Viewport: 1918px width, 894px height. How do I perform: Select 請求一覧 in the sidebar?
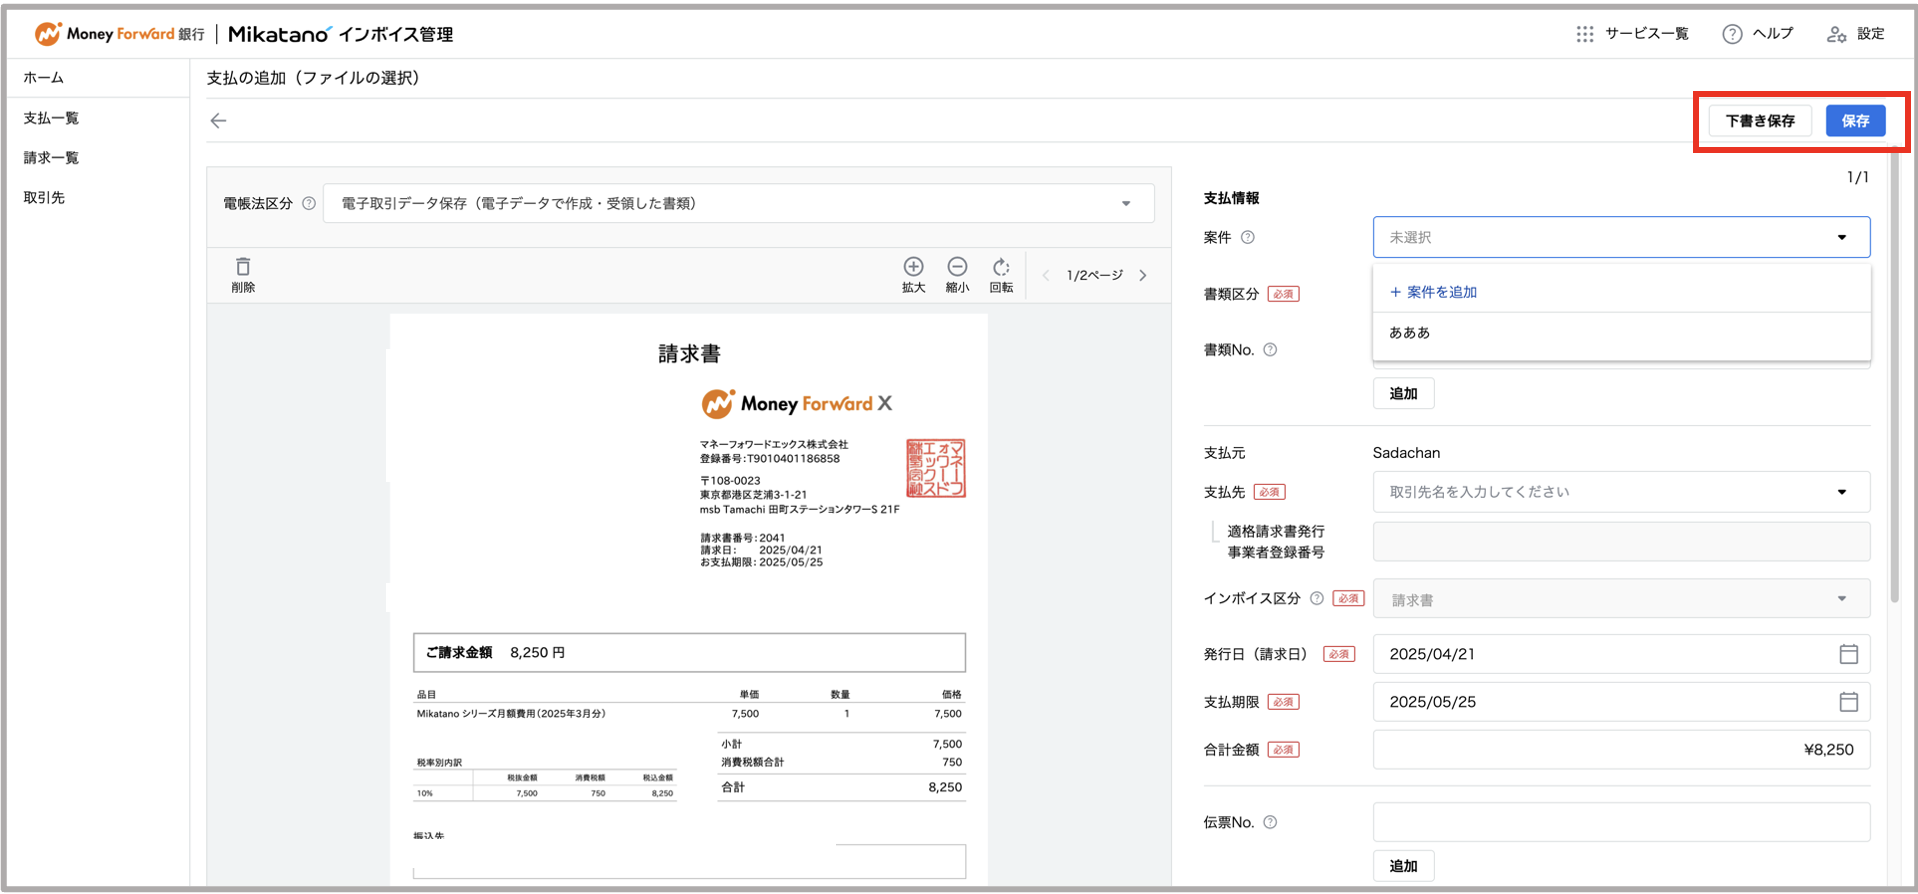51,158
